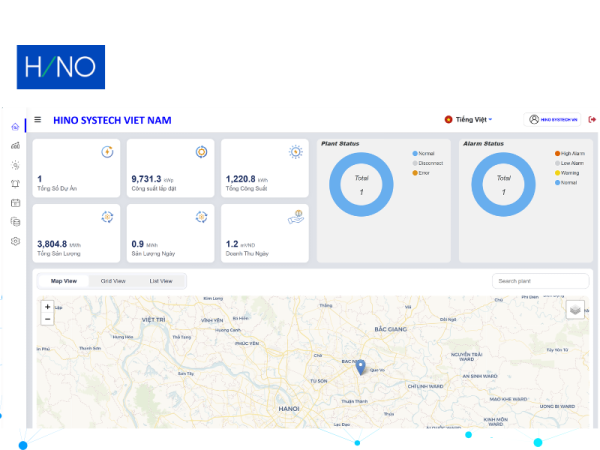Click the 1,220.8 total power value
Viewport: 600px width, 450px height.
point(240,179)
